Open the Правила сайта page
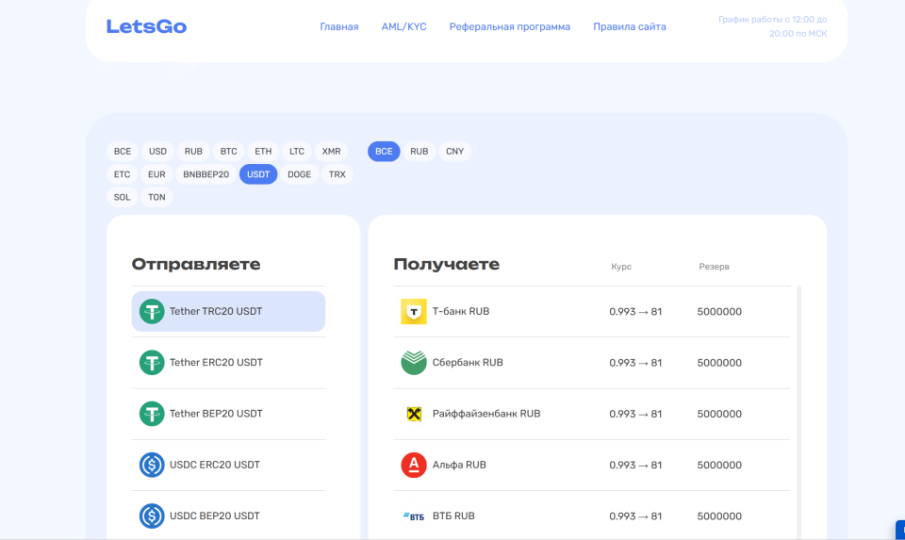Viewport: 905px width, 540px height. tap(629, 27)
